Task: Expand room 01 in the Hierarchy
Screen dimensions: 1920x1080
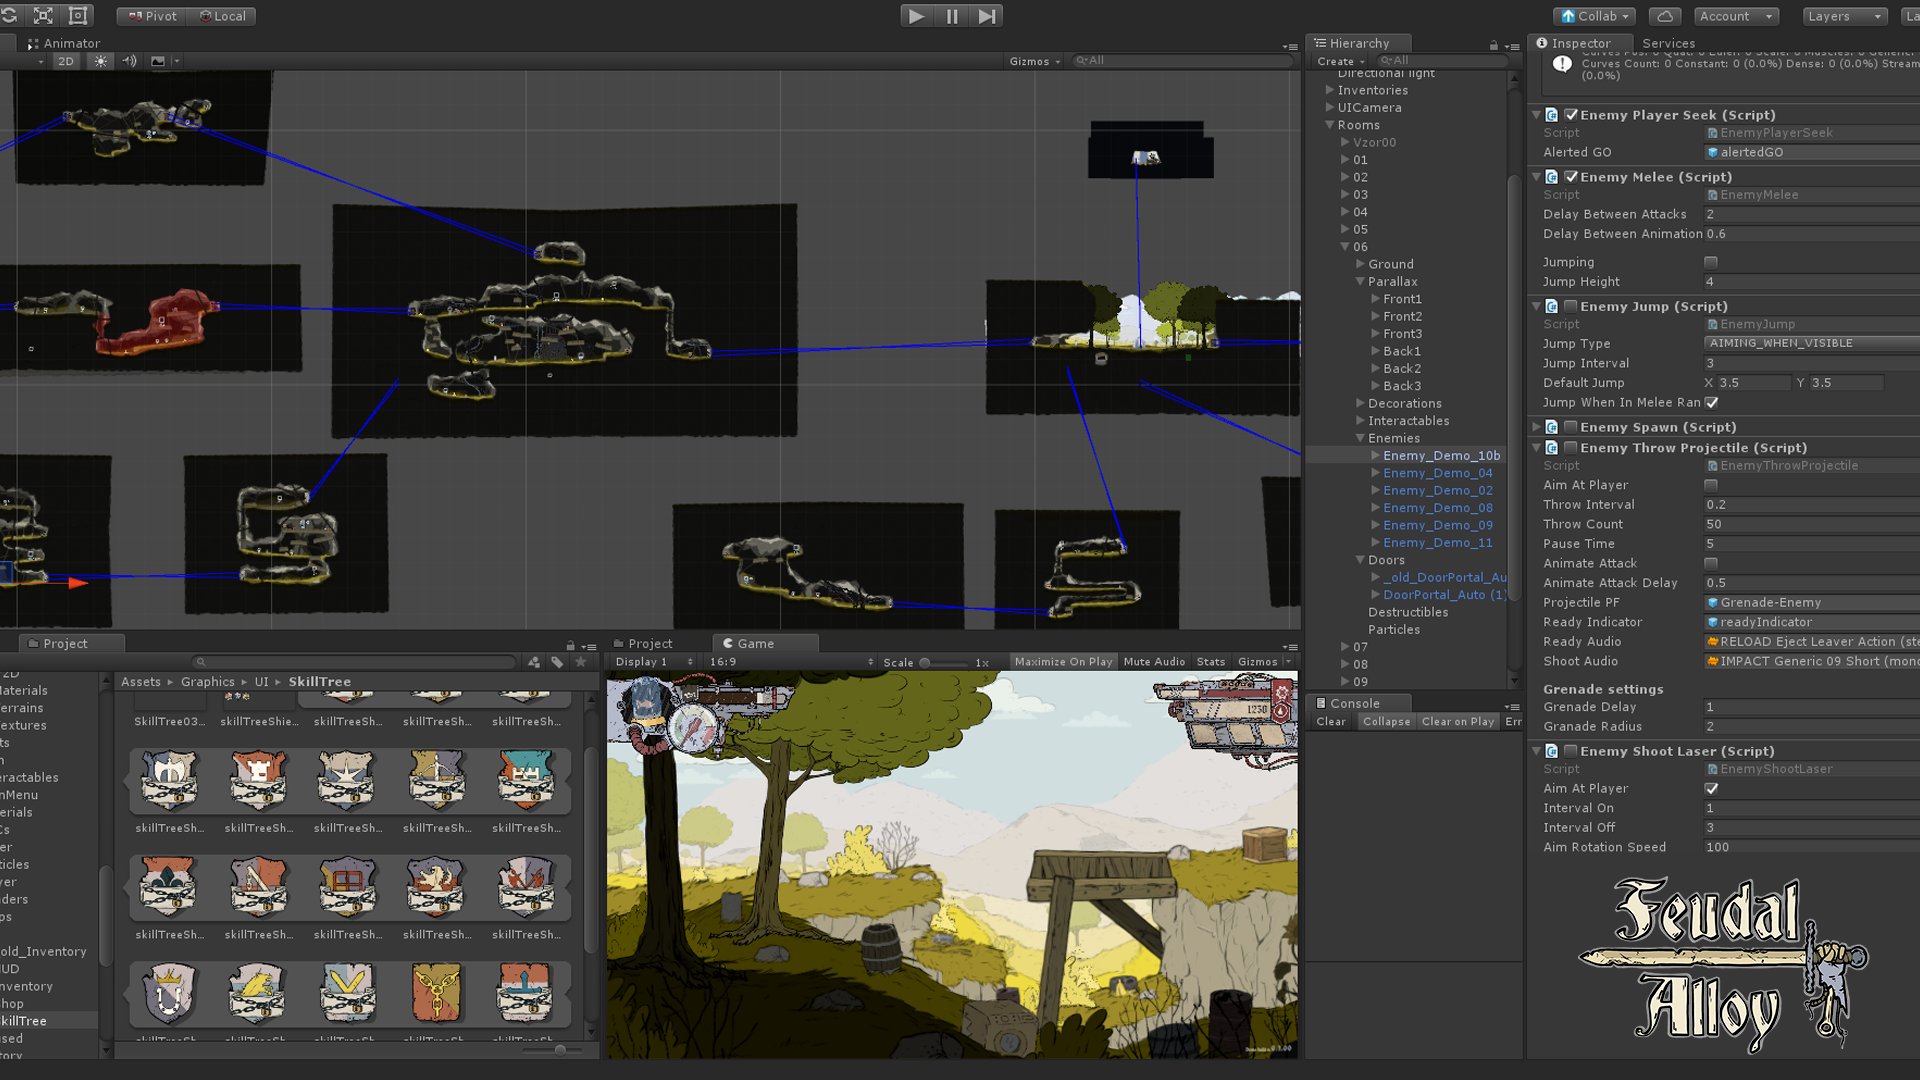Action: [x=1345, y=160]
